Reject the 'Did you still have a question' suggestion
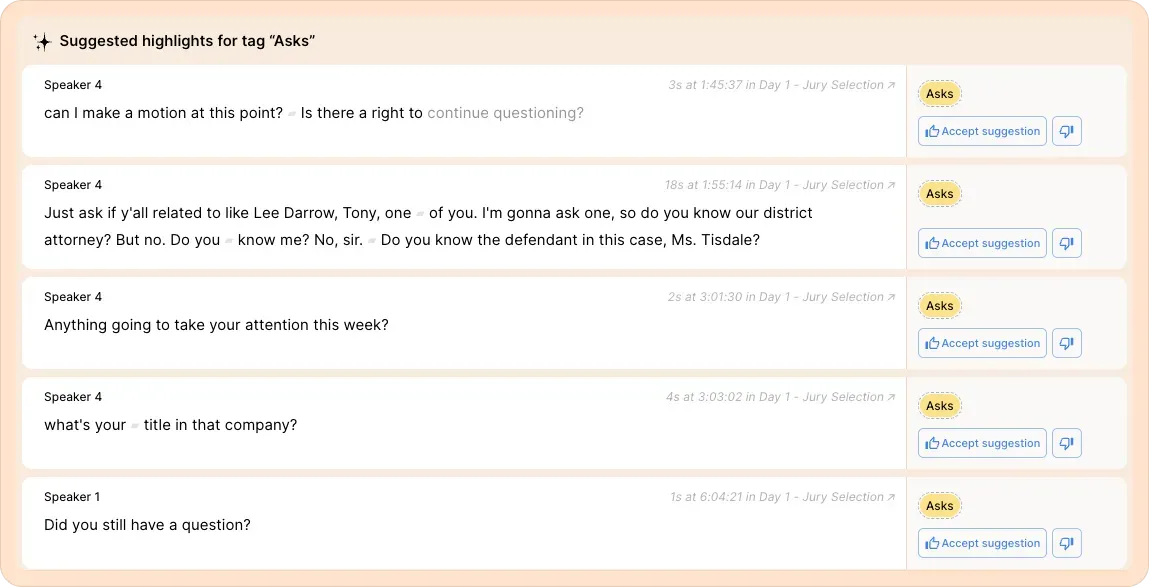 coord(1066,543)
